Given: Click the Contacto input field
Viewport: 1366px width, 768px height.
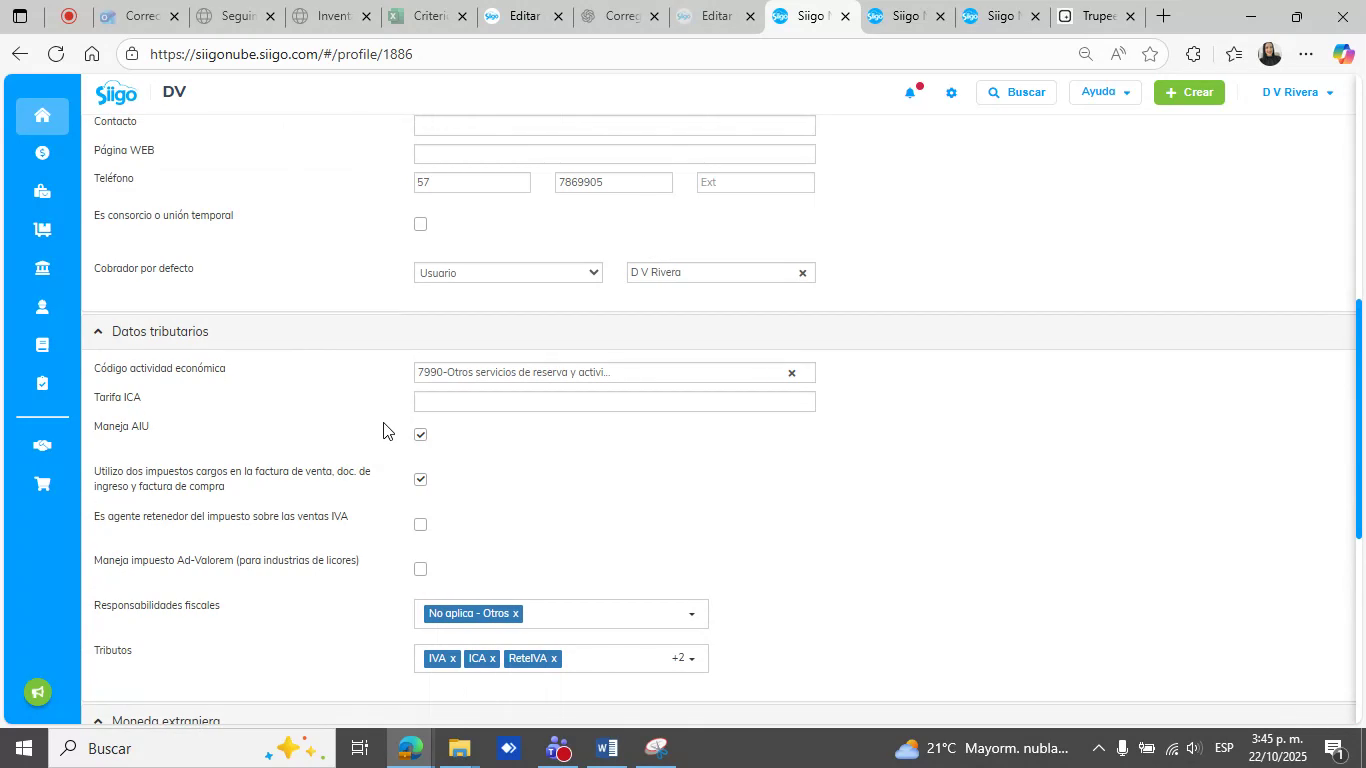Looking at the screenshot, I should 614,125.
